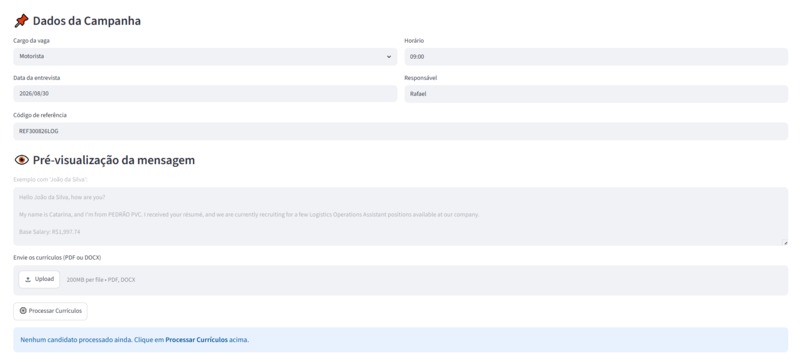
Task: Click the circle icon in the Processar Currículos button
Action: click(x=23, y=311)
